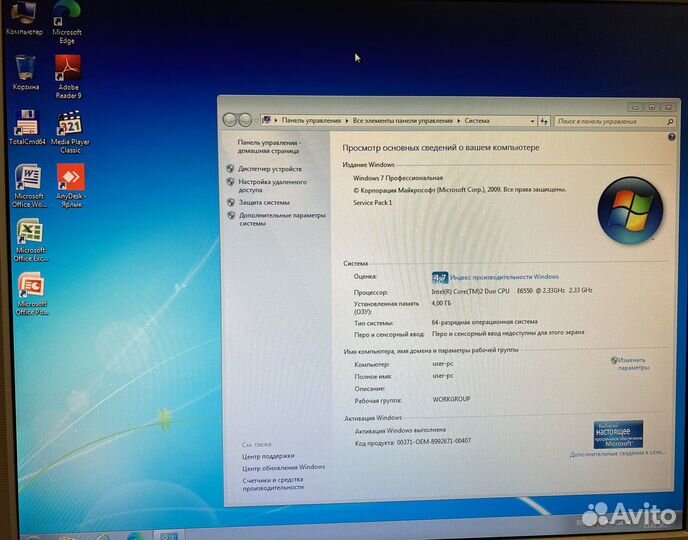
Task: Click the 4,00 ГБ installed memory value
Action: pyautogui.click(x=441, y=303)
